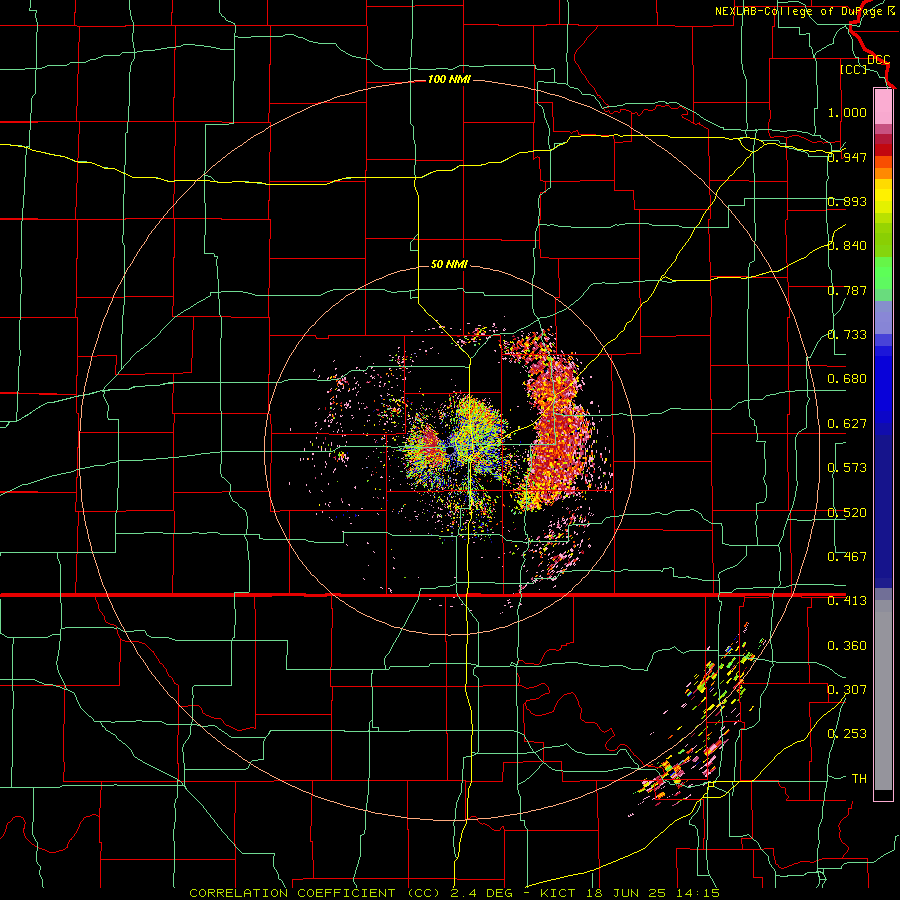Select the 0.307 scale value

tap(847, 690)
